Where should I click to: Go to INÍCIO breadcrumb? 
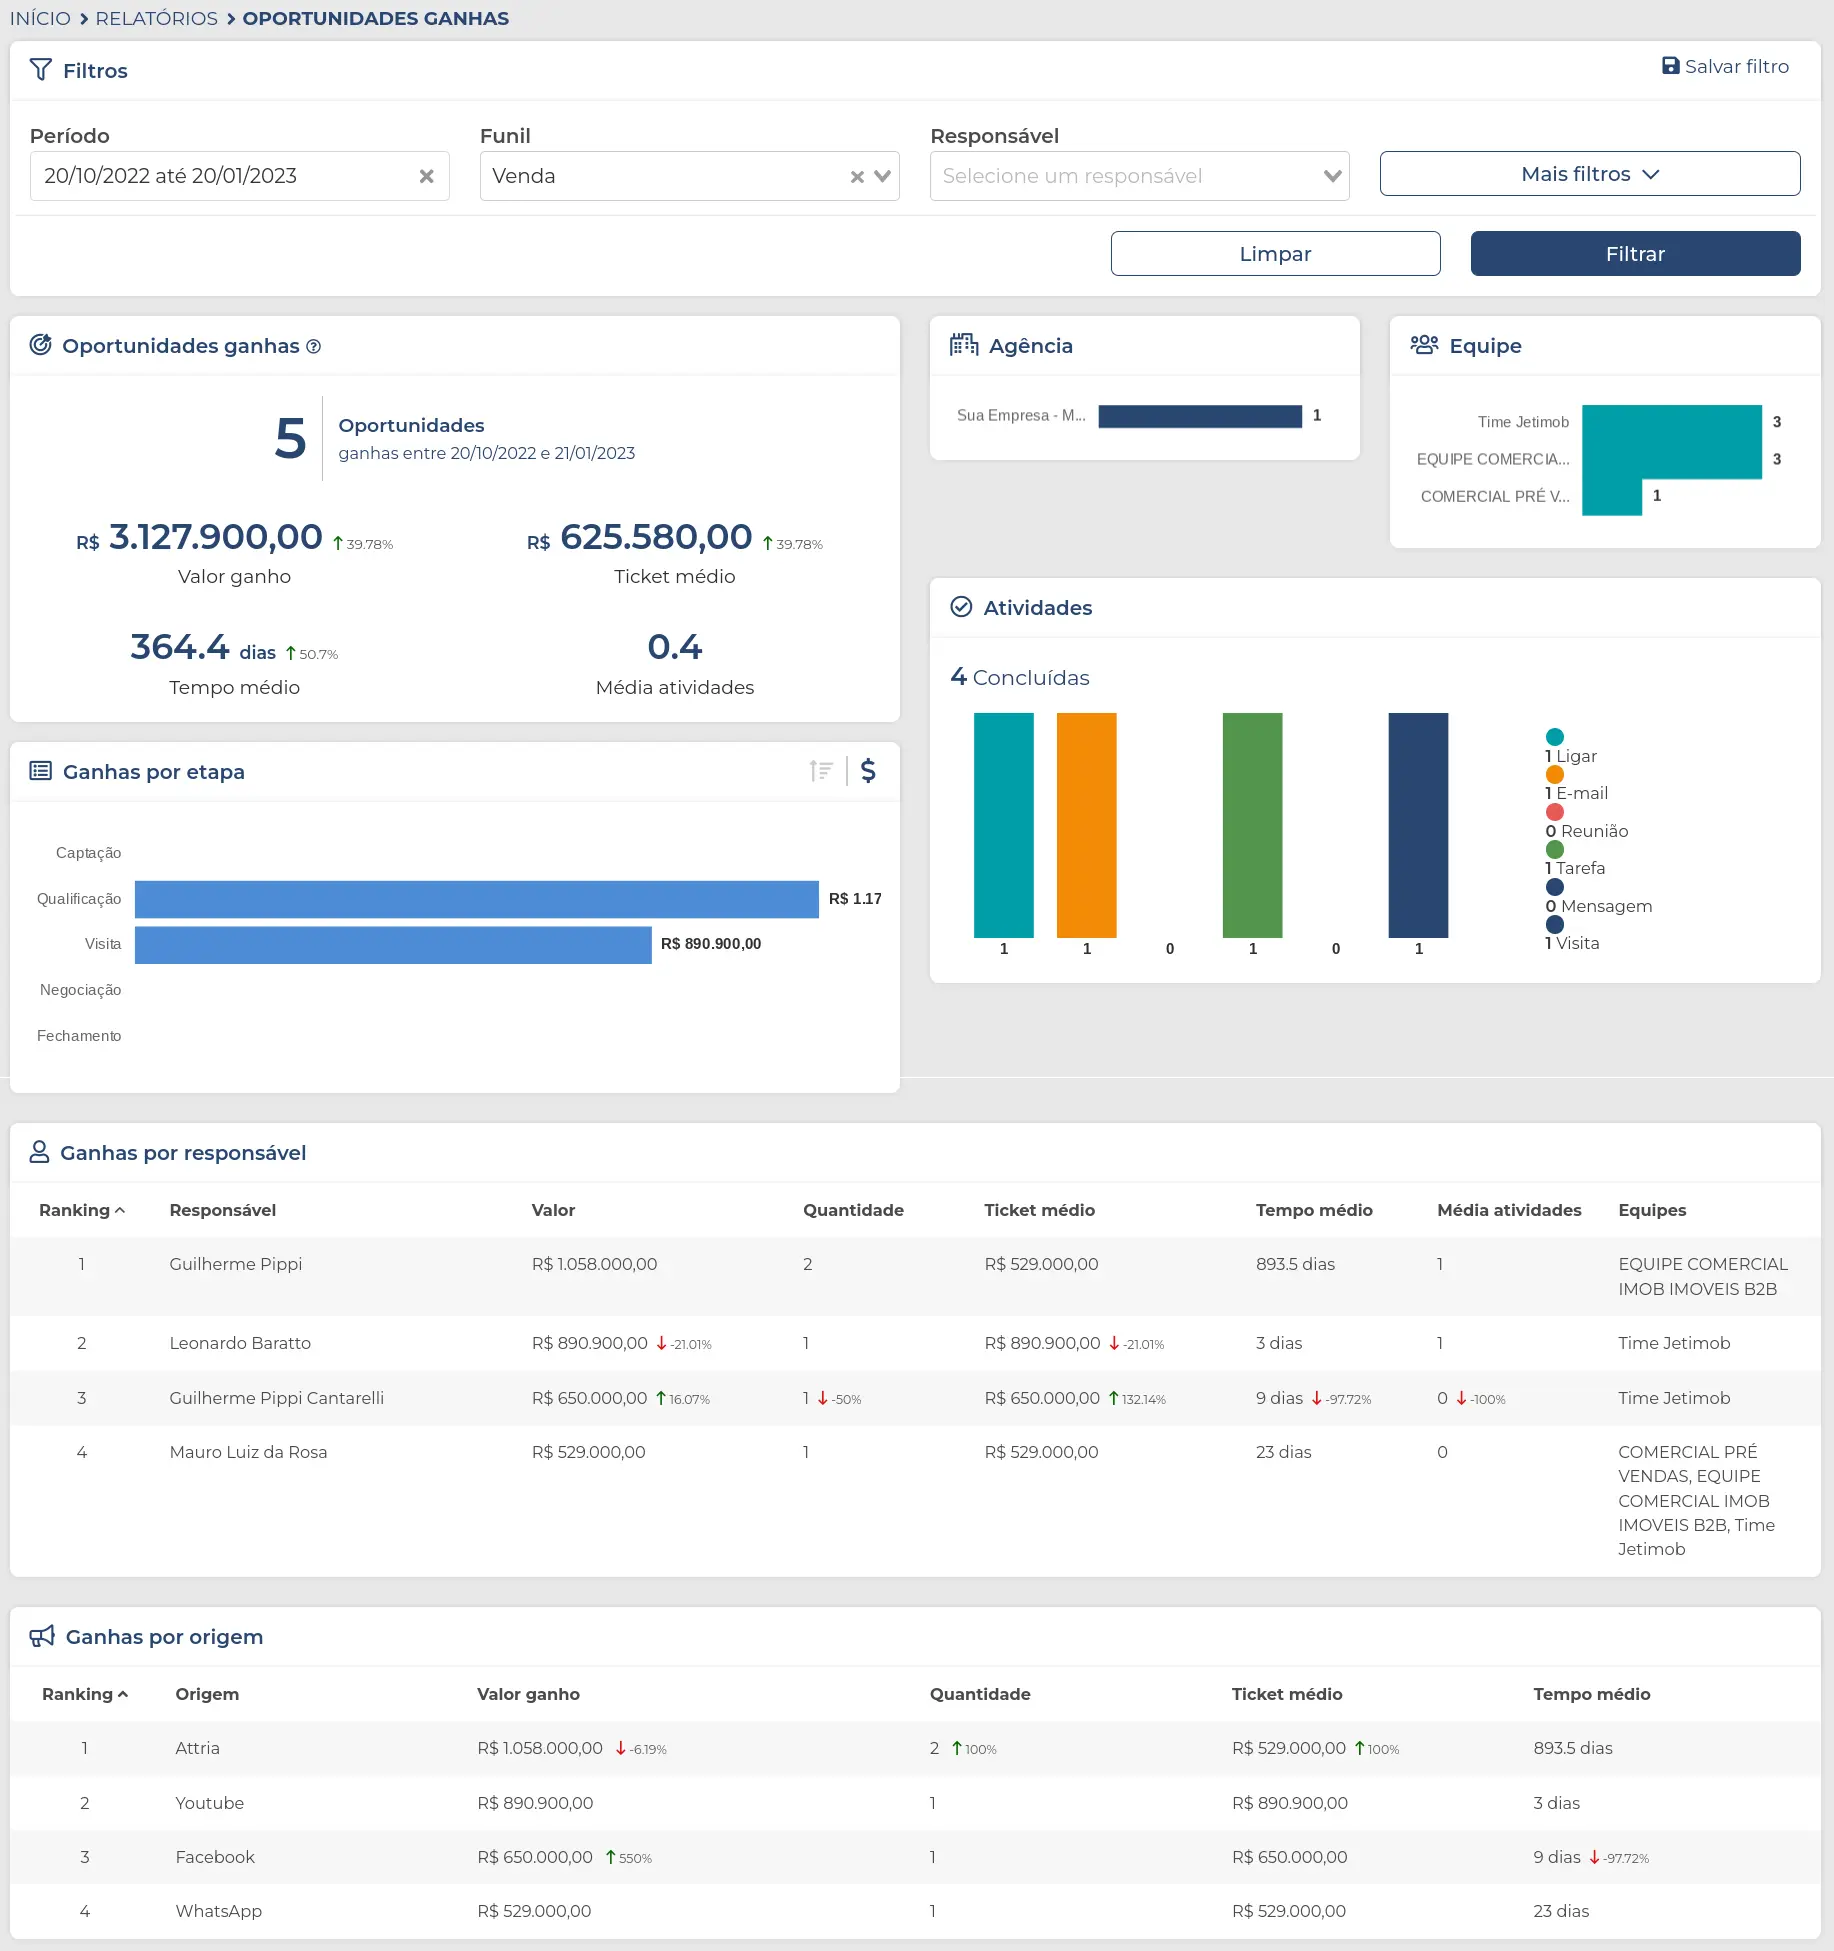(x=40, y=18)
